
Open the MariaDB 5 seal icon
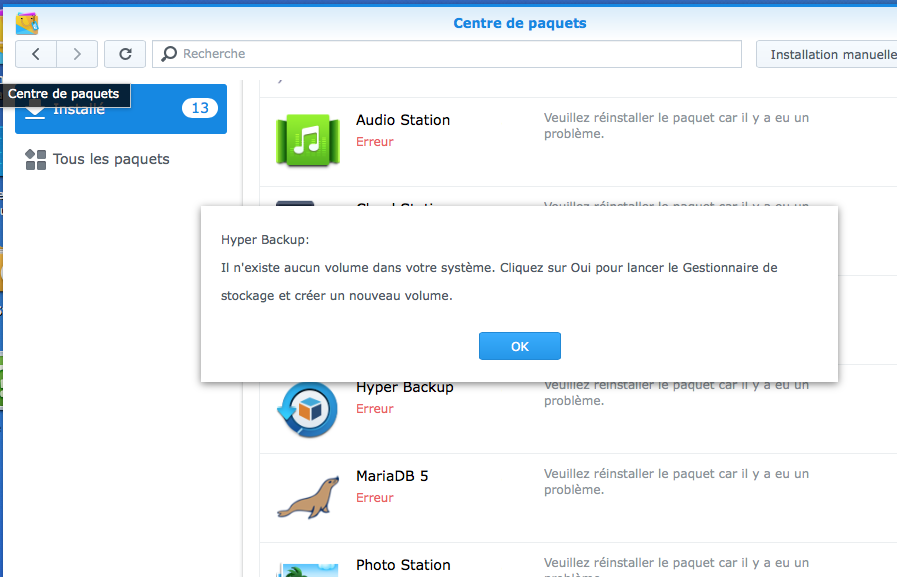[x=308, y=498]
